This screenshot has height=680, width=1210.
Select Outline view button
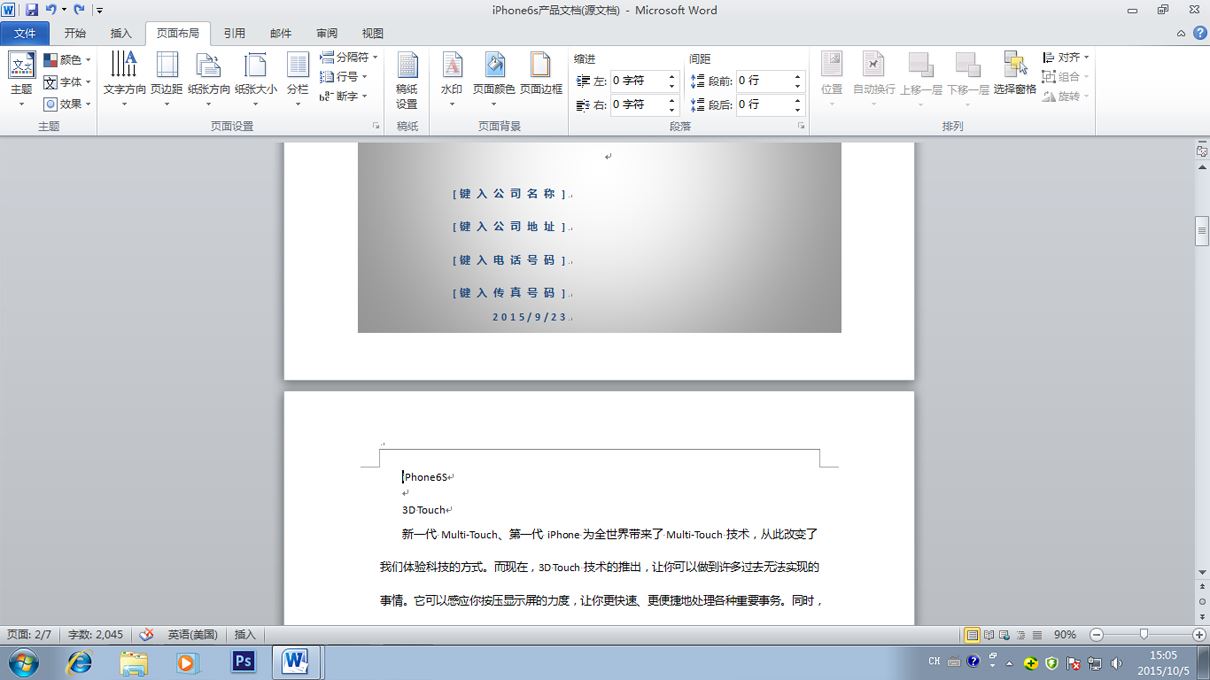click(1021, 635)
